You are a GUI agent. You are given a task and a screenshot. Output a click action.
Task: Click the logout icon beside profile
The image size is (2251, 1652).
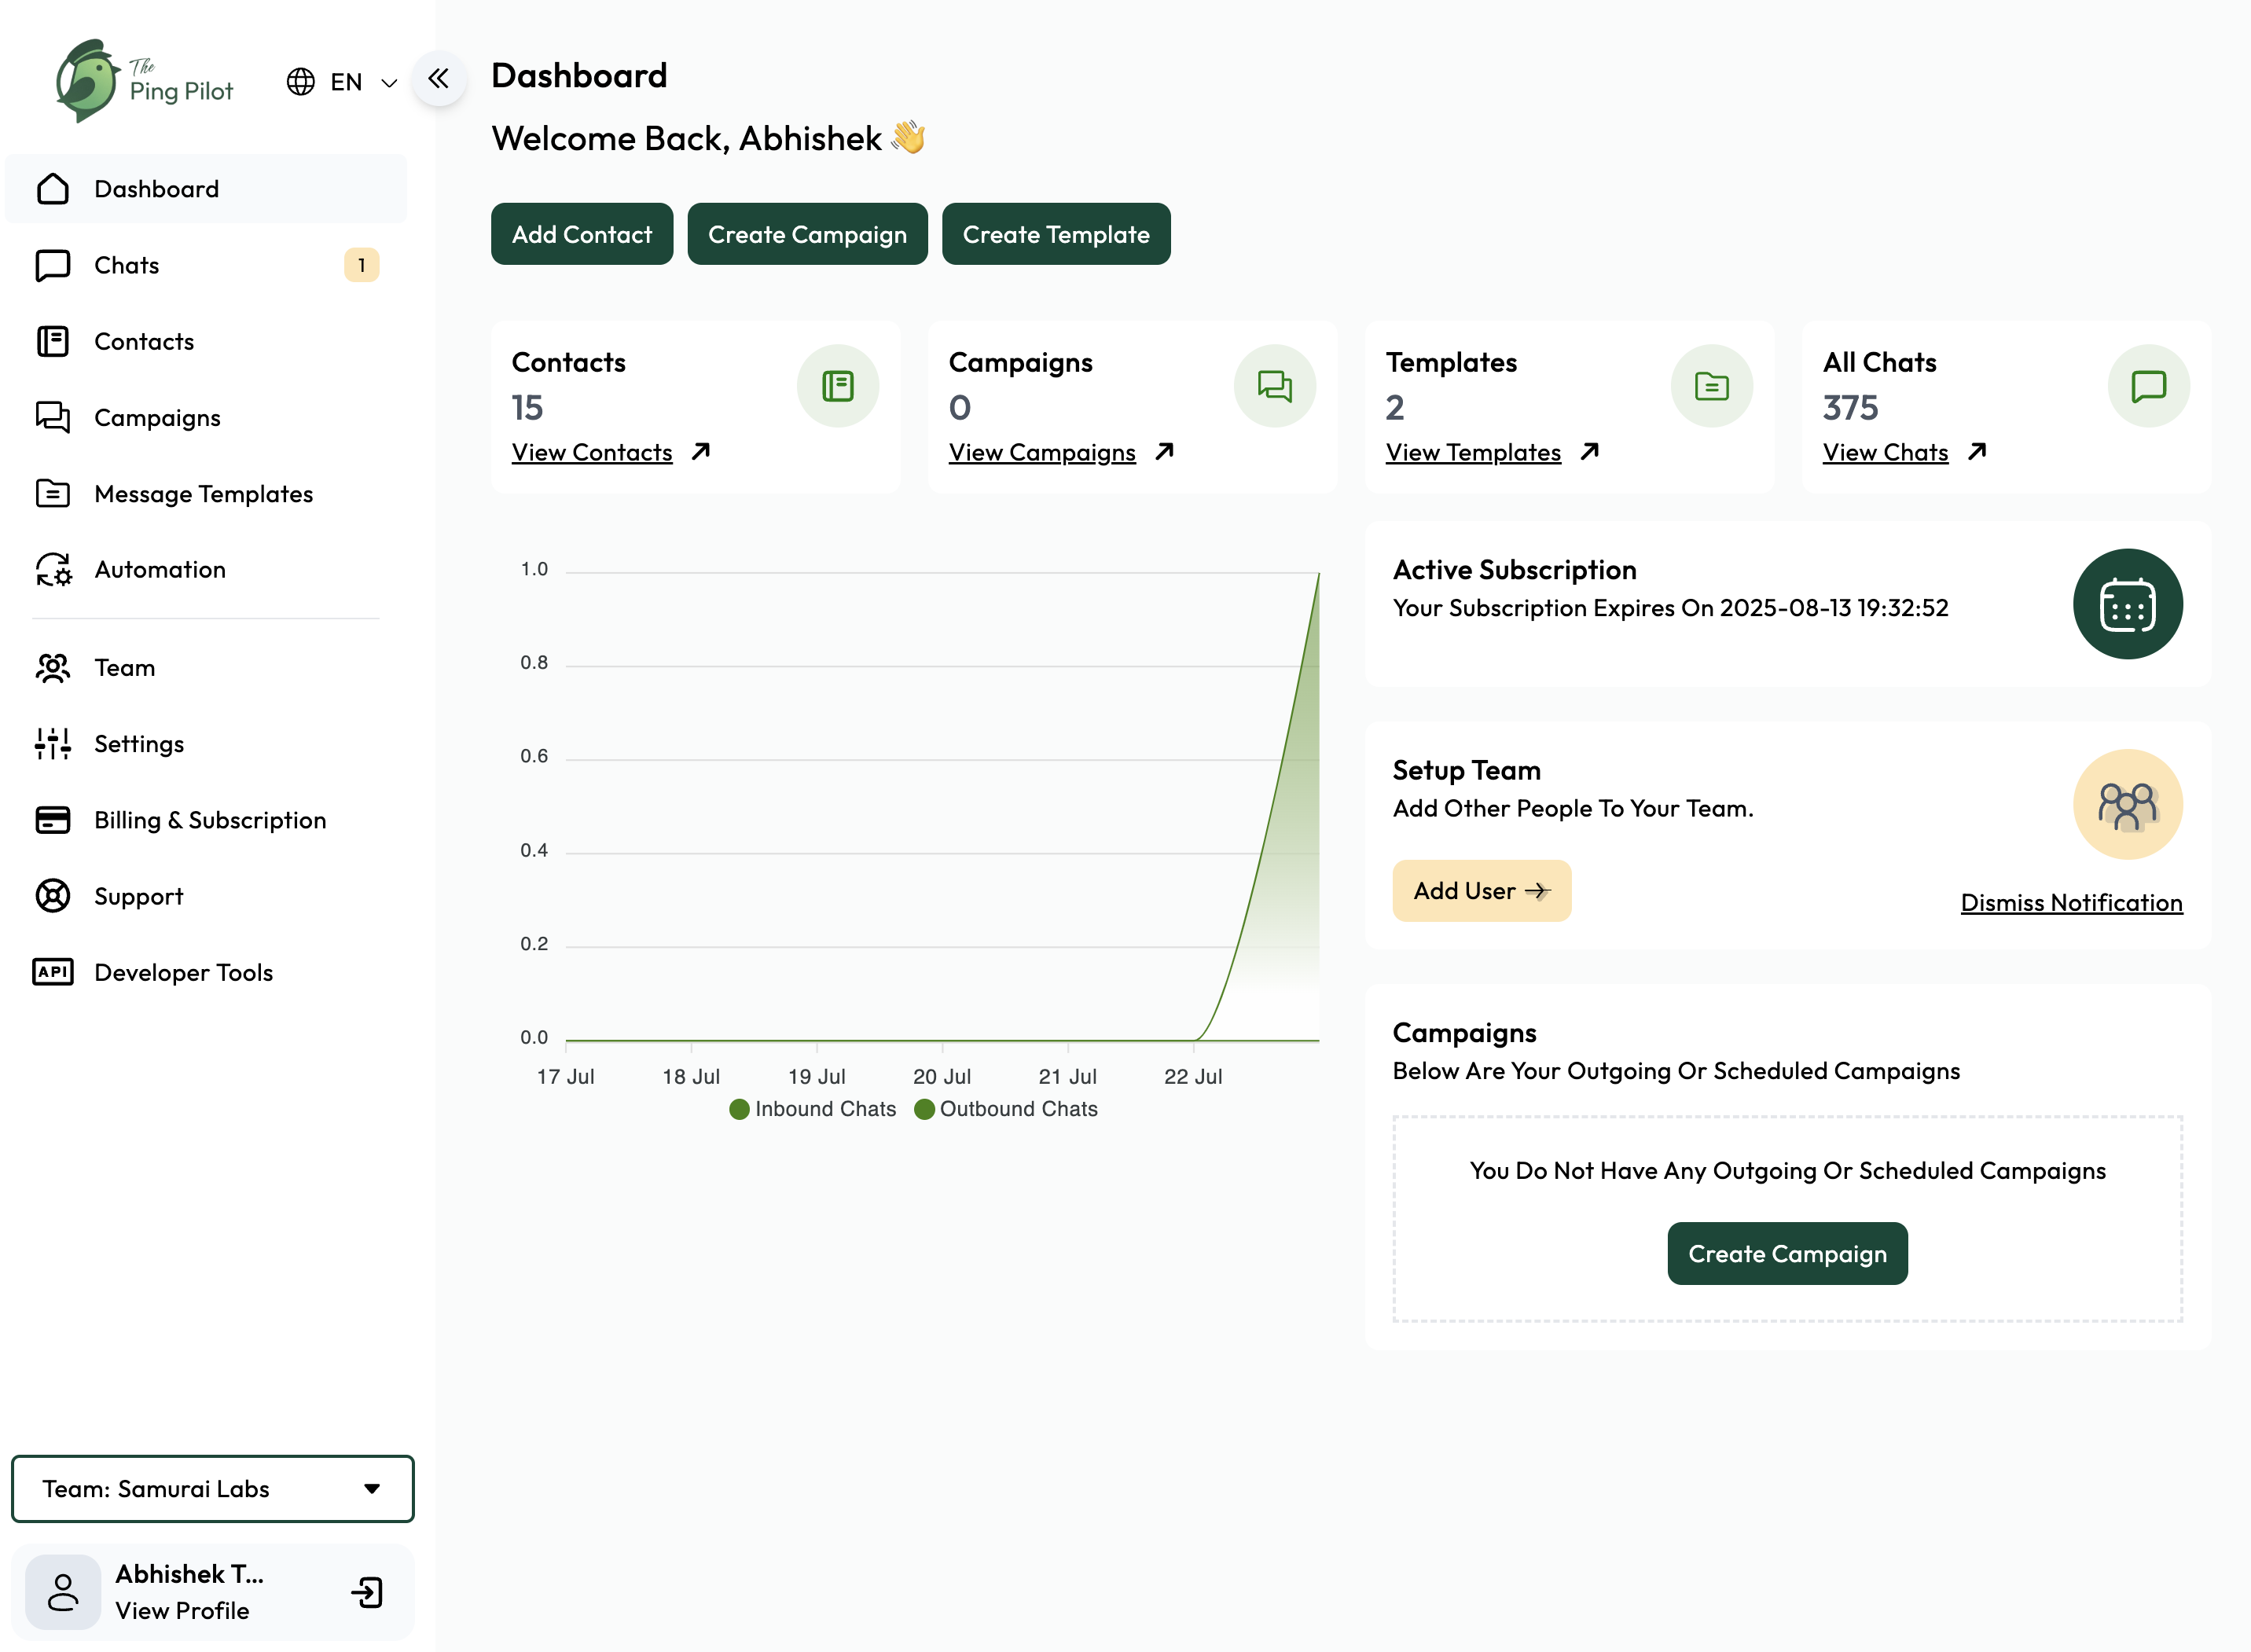pos(367,1592)
